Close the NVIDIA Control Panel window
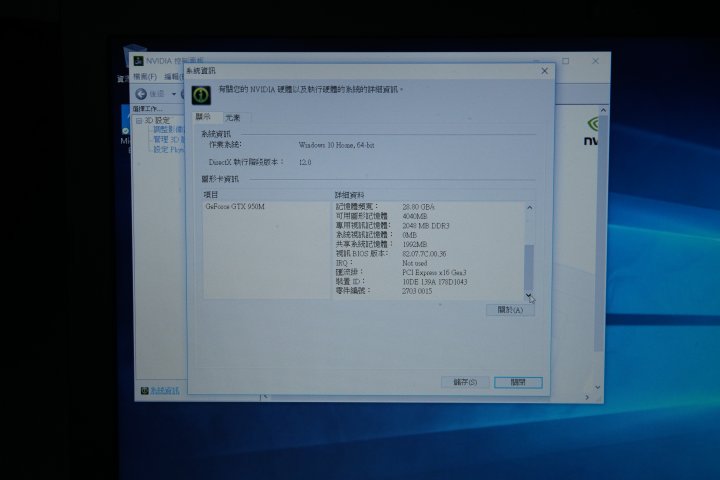 click(x=596, y=61)
